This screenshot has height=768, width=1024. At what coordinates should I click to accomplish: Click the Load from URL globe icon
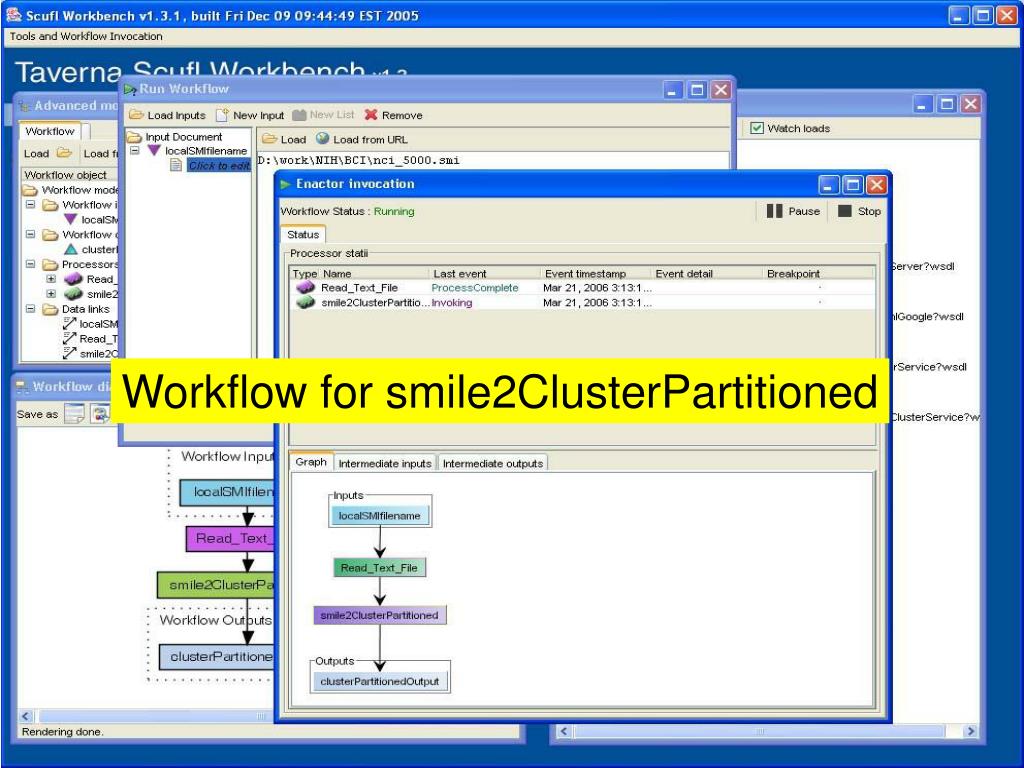[x=323, y=138]
